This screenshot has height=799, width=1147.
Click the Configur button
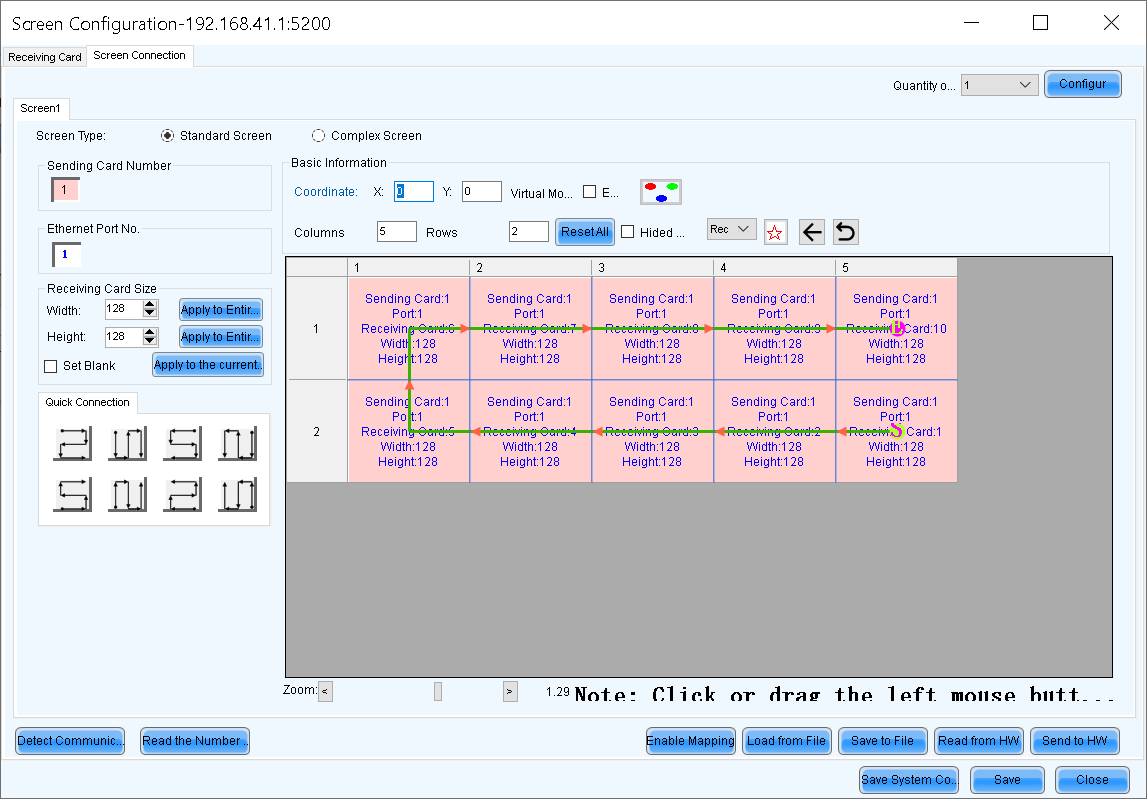coord(1083,84)
